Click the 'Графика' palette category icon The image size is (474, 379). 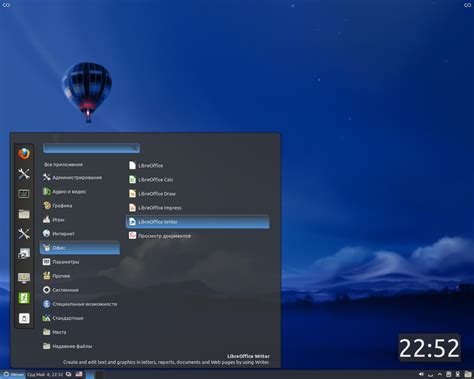(47, 206)
